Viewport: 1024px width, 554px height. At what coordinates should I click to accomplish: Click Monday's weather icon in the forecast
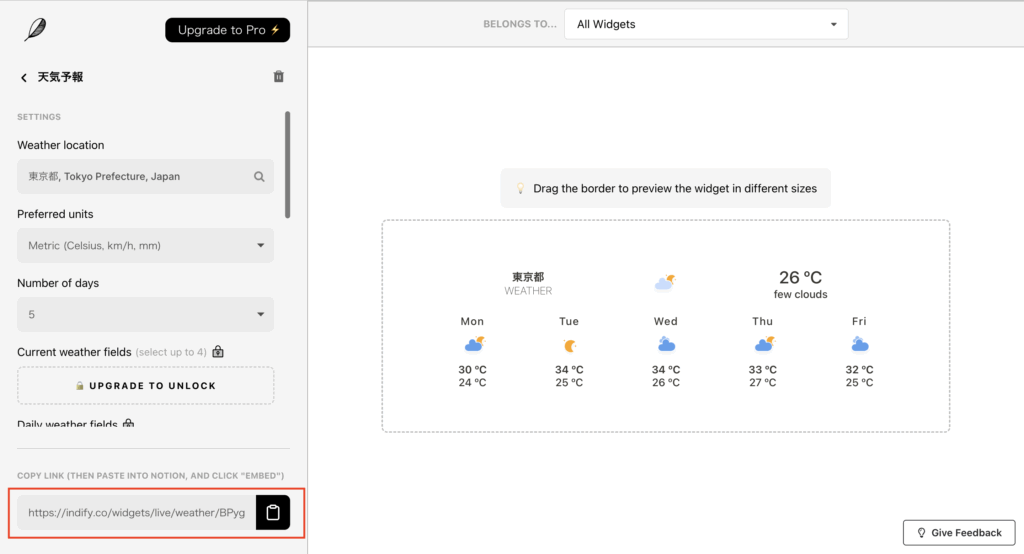click(x=473, y=345)
